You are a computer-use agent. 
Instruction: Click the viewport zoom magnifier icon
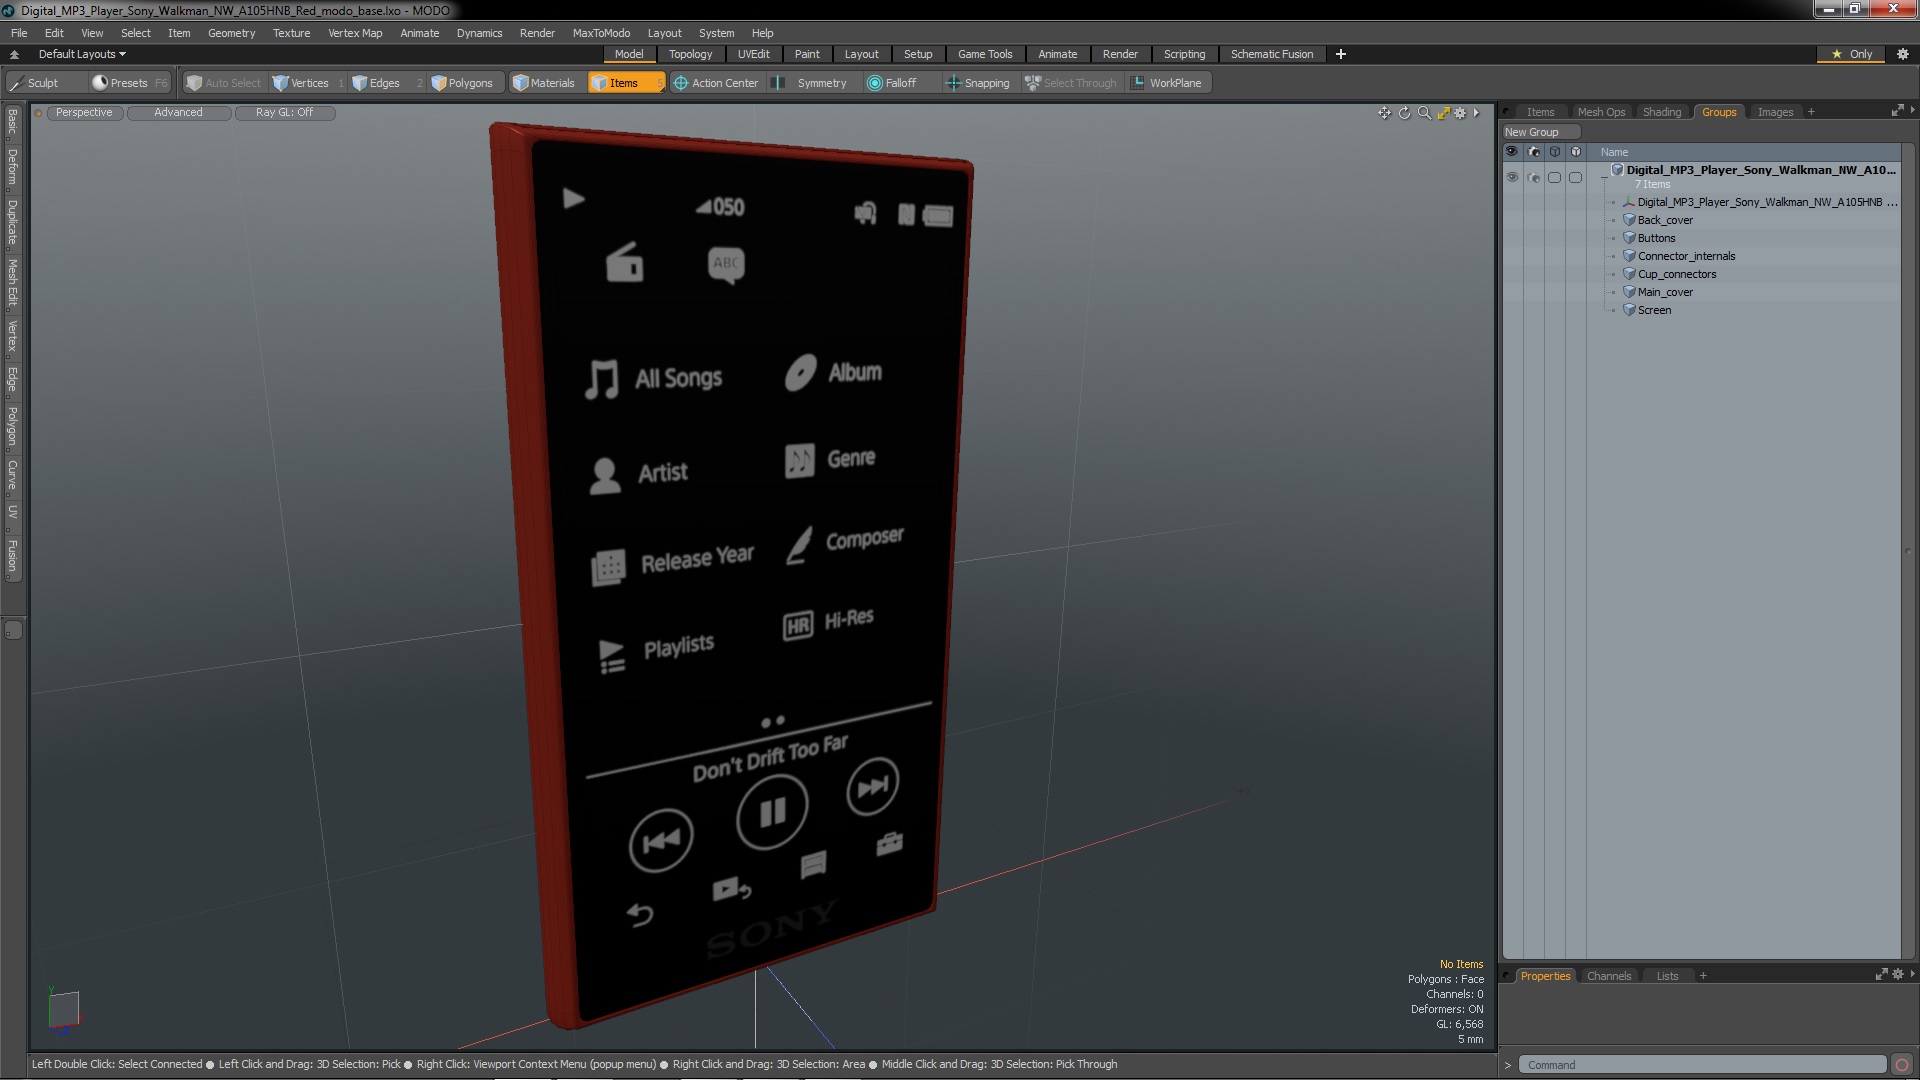(1424, 113)
